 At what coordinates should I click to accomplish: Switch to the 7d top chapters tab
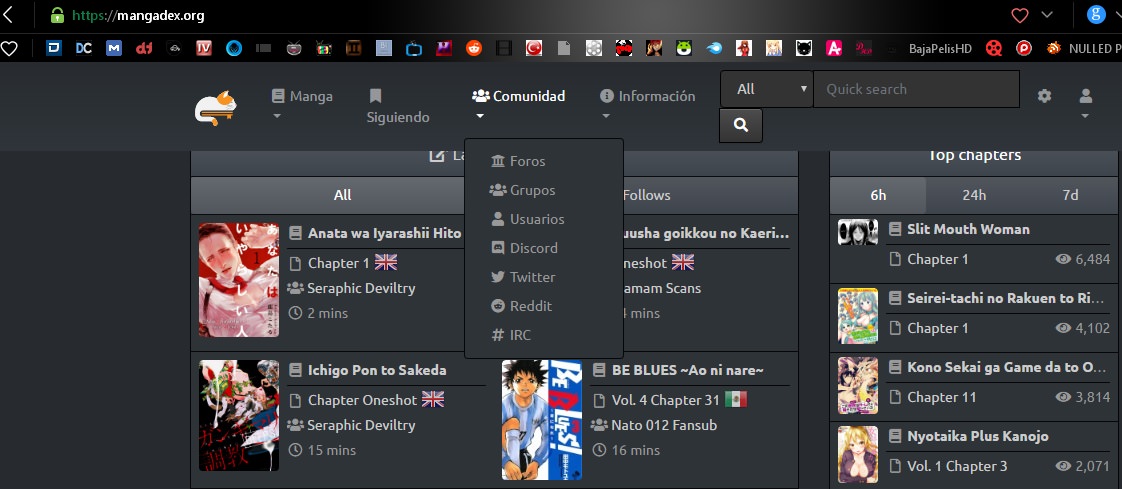coord(1070,195)
